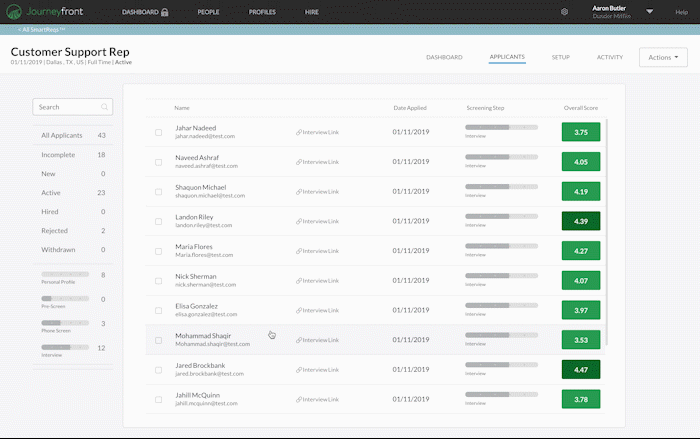This screenshot has height=439, width=700.
Task: Open score 4.47 for Jared Brockbank
Action: tap(581, 370)
